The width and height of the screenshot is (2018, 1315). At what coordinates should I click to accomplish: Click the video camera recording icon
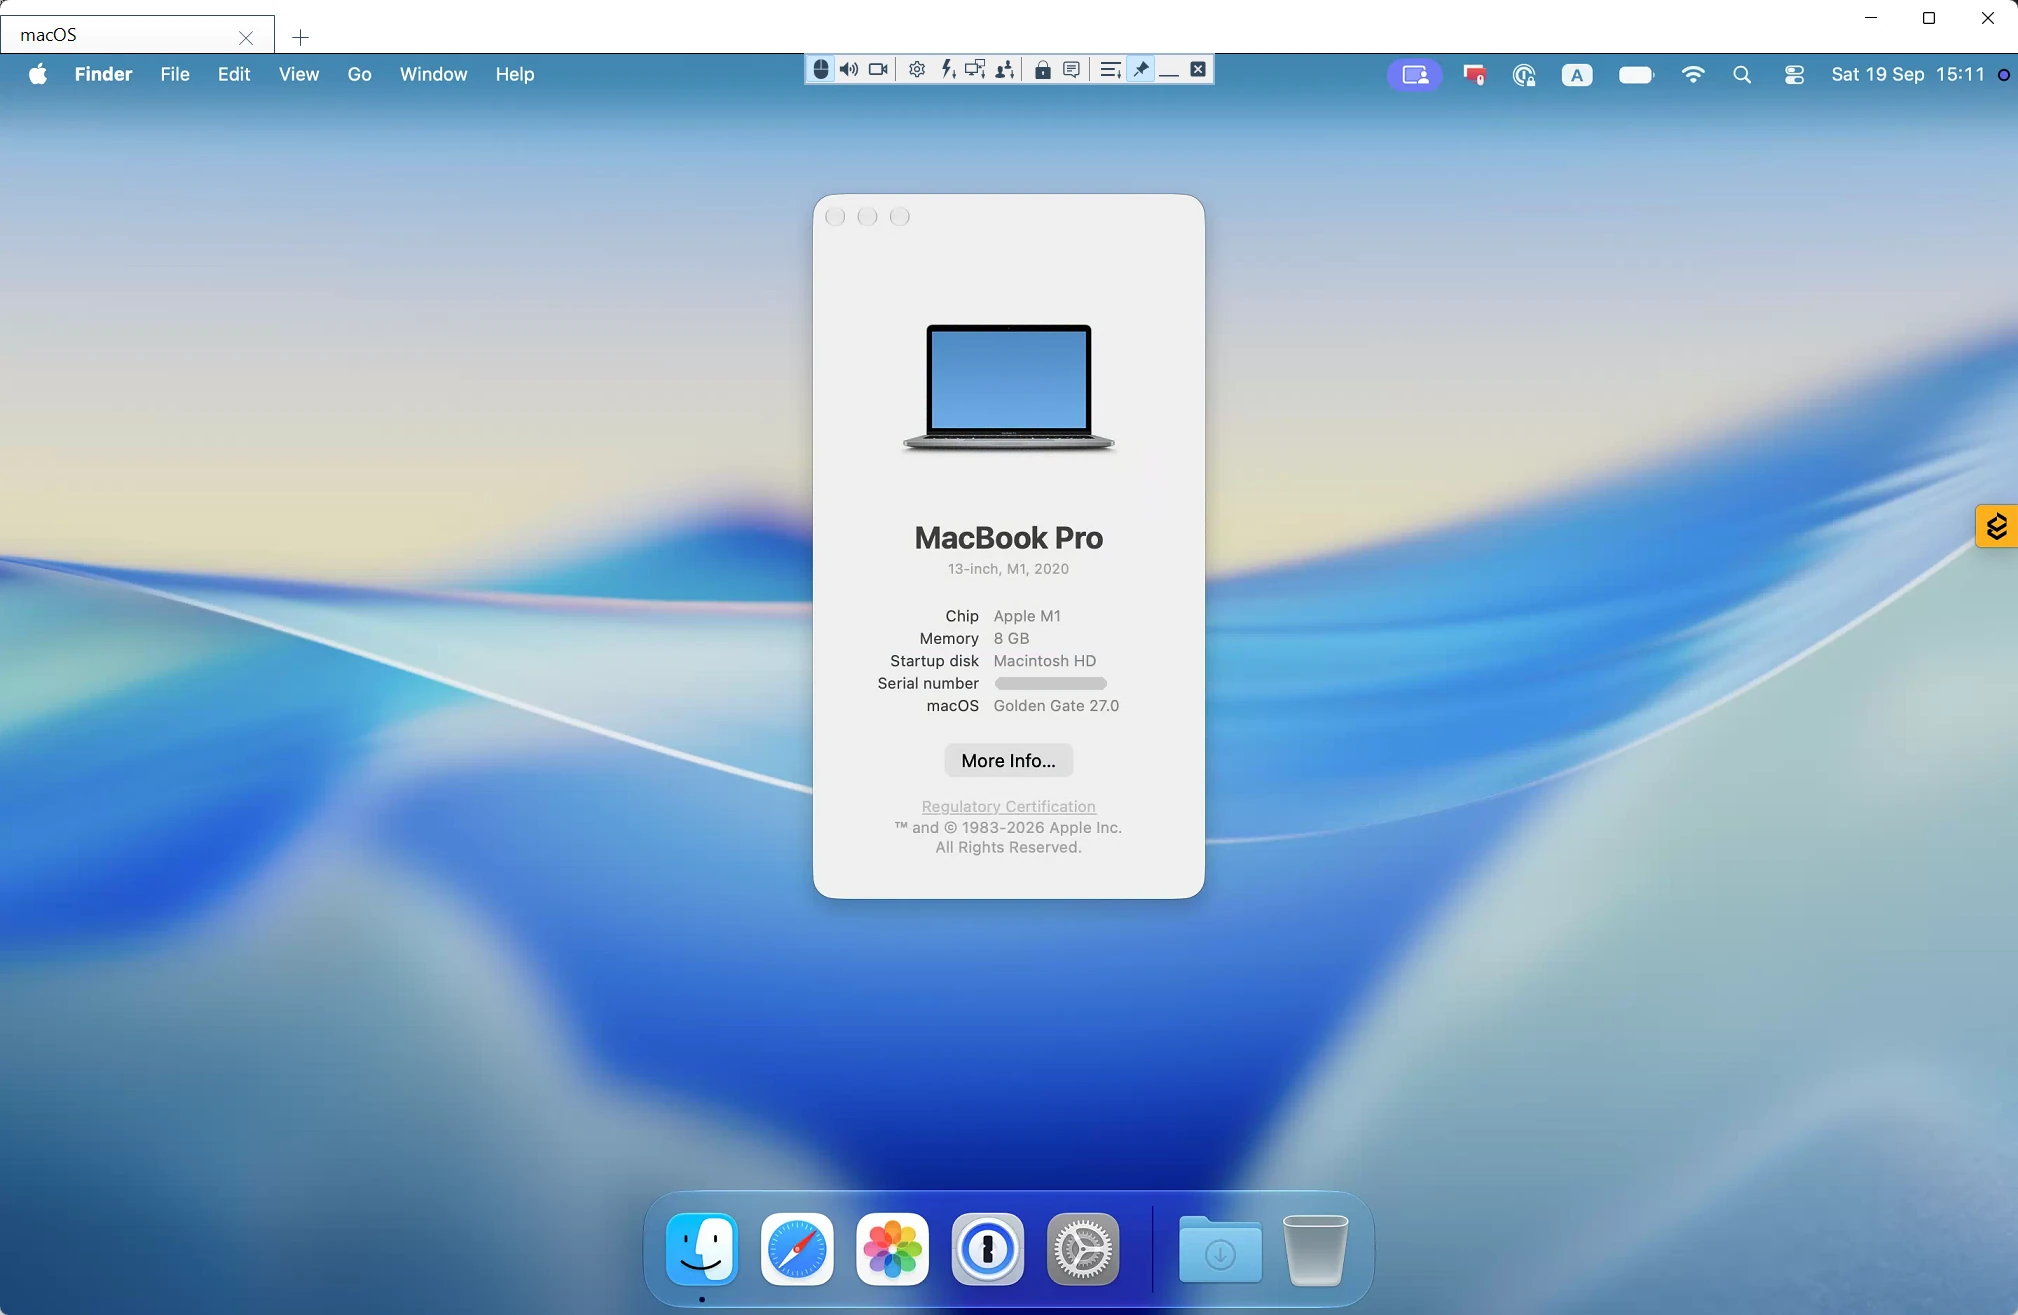click(x=878, y=69)
